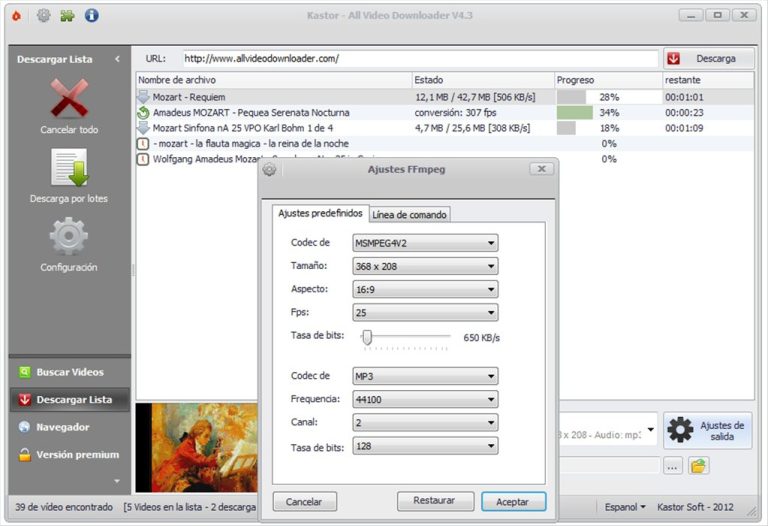Select Descargar Lista in sidebar menu
Image resolution: width=768 pixels, height=526 pixels.
(x=70, y=400)
